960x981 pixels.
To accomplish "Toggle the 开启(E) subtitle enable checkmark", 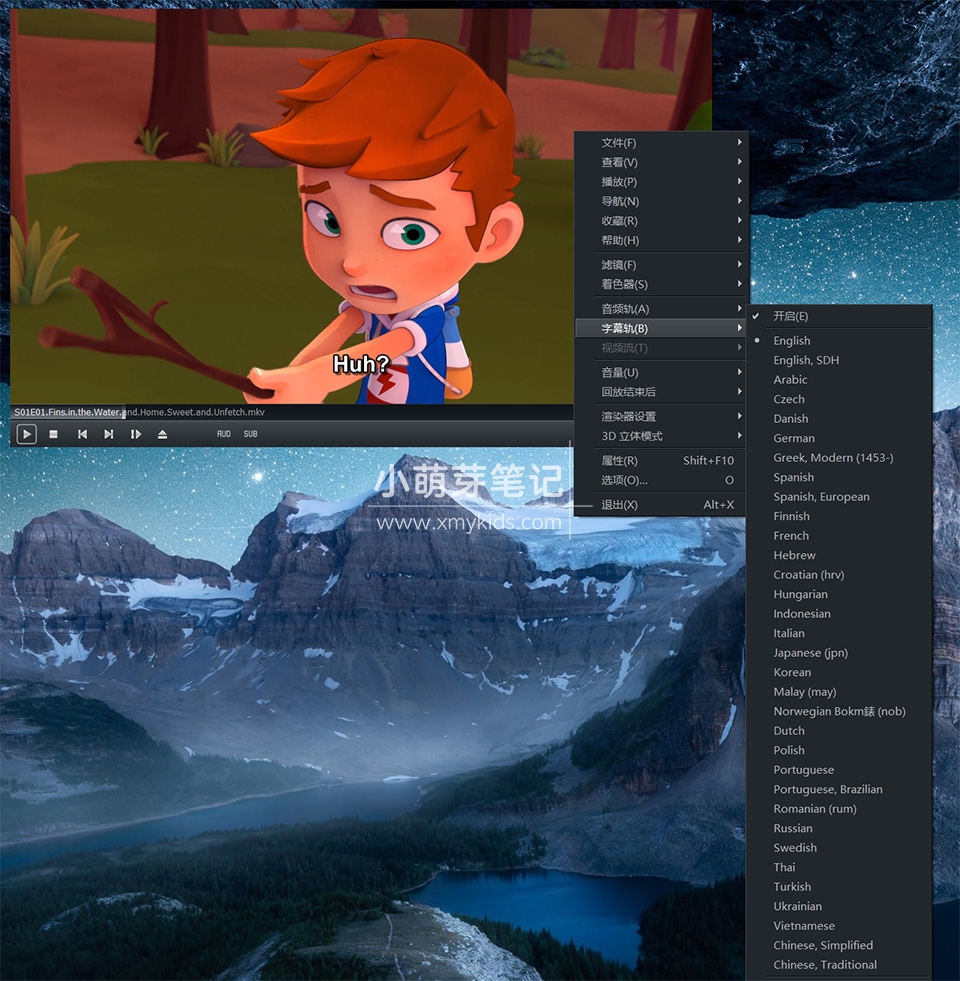I will click(790, 316).
